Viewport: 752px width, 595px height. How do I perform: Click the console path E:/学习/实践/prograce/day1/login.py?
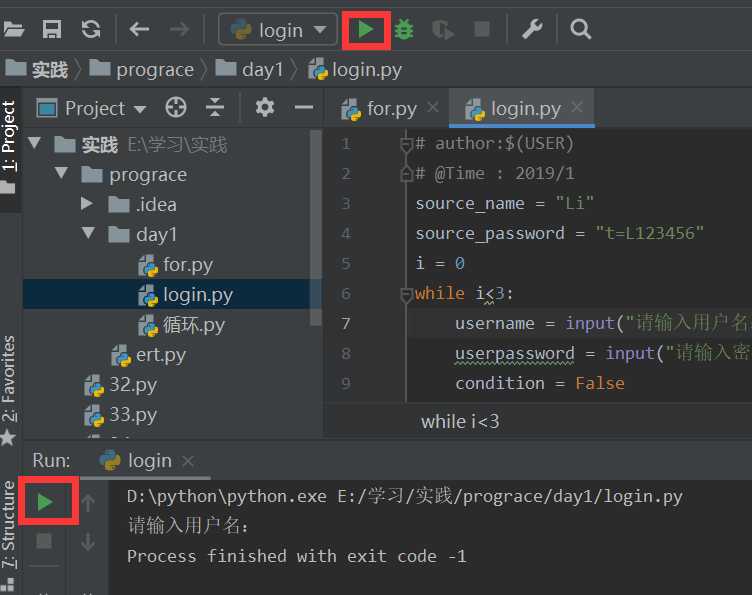click(510, 496)
